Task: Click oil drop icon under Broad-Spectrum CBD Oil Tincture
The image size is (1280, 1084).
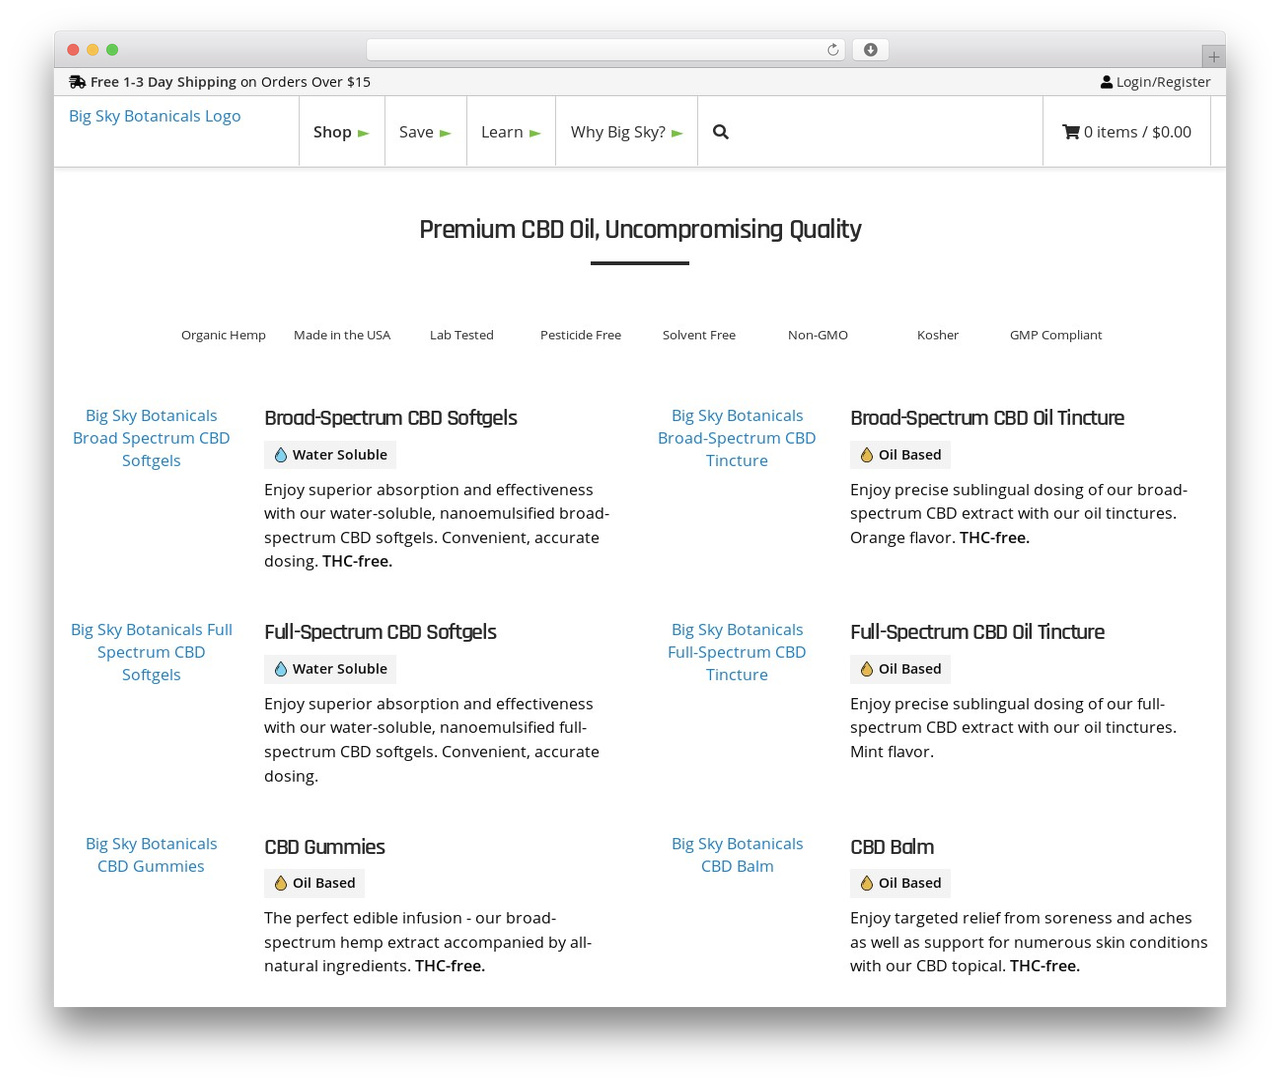Action: 867,455
